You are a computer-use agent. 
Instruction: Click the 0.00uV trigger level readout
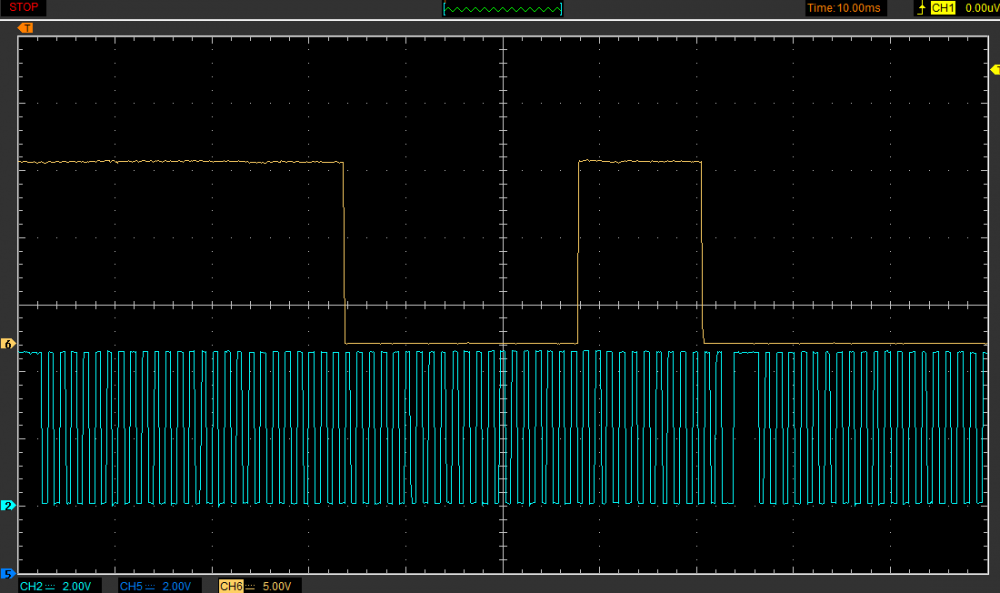(x=980, y=8)
